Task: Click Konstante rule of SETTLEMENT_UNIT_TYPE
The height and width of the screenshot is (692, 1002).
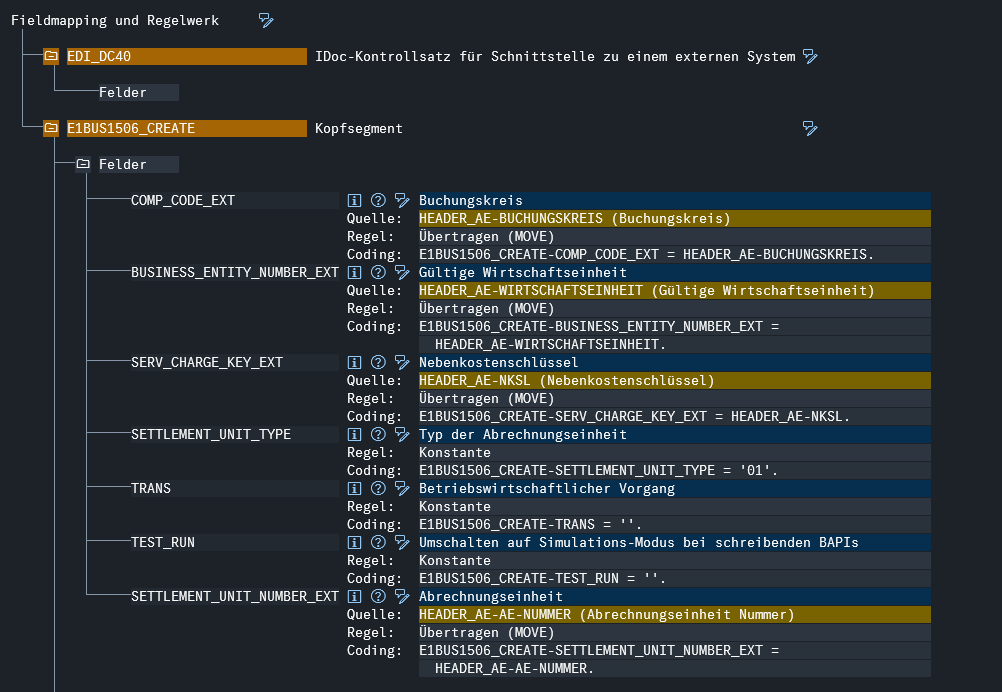Action: [675, 453]
